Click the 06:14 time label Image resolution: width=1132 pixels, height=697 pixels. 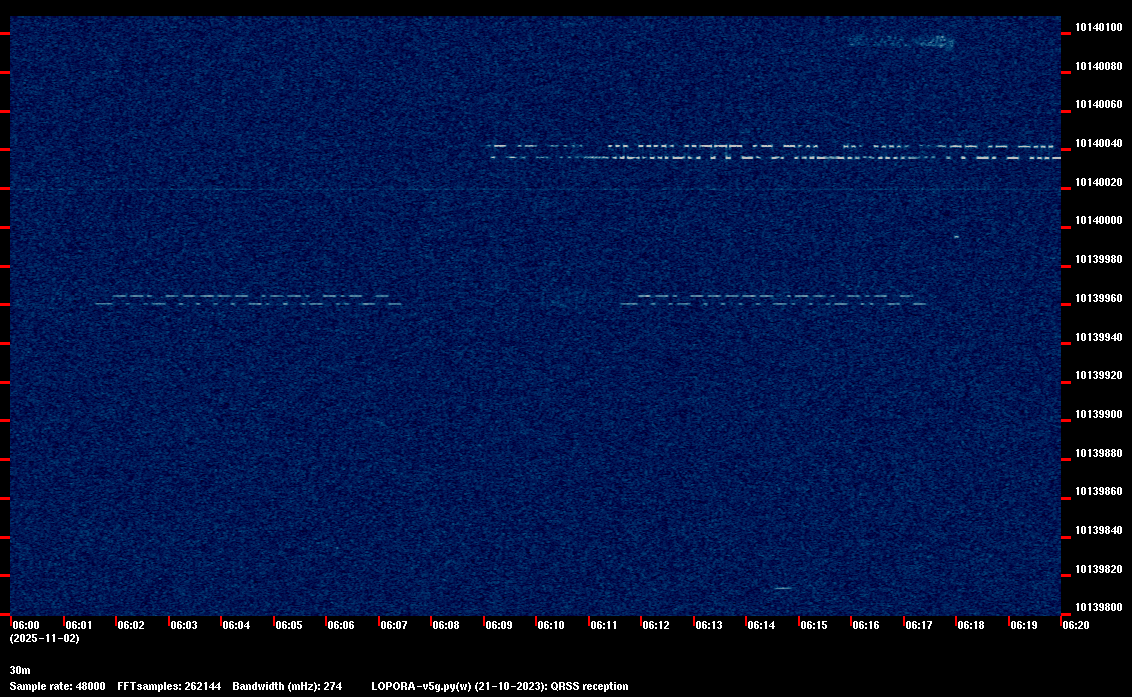[x=761, y=625]
